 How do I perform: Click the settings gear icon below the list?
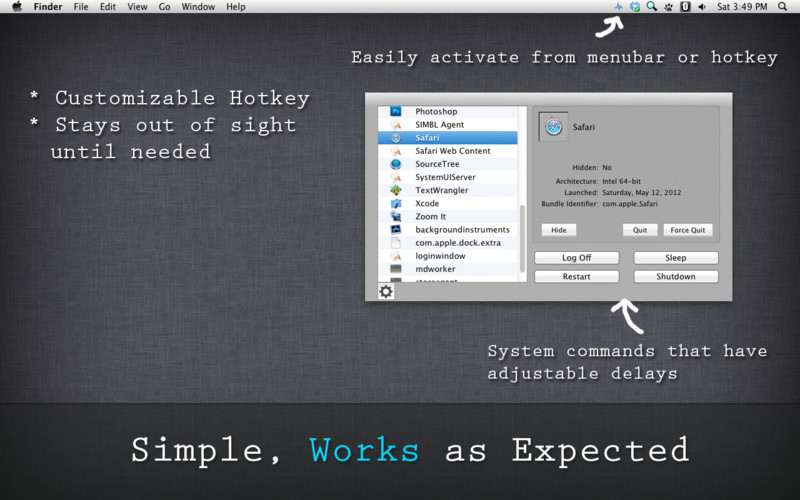point(386,291)
